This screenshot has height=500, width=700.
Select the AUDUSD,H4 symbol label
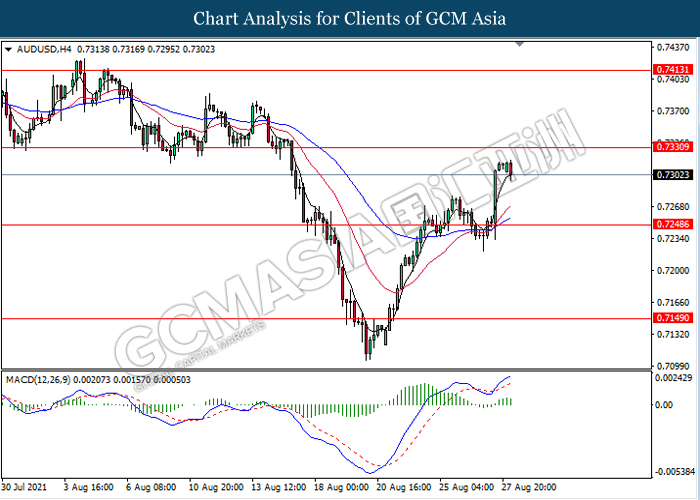41,48
